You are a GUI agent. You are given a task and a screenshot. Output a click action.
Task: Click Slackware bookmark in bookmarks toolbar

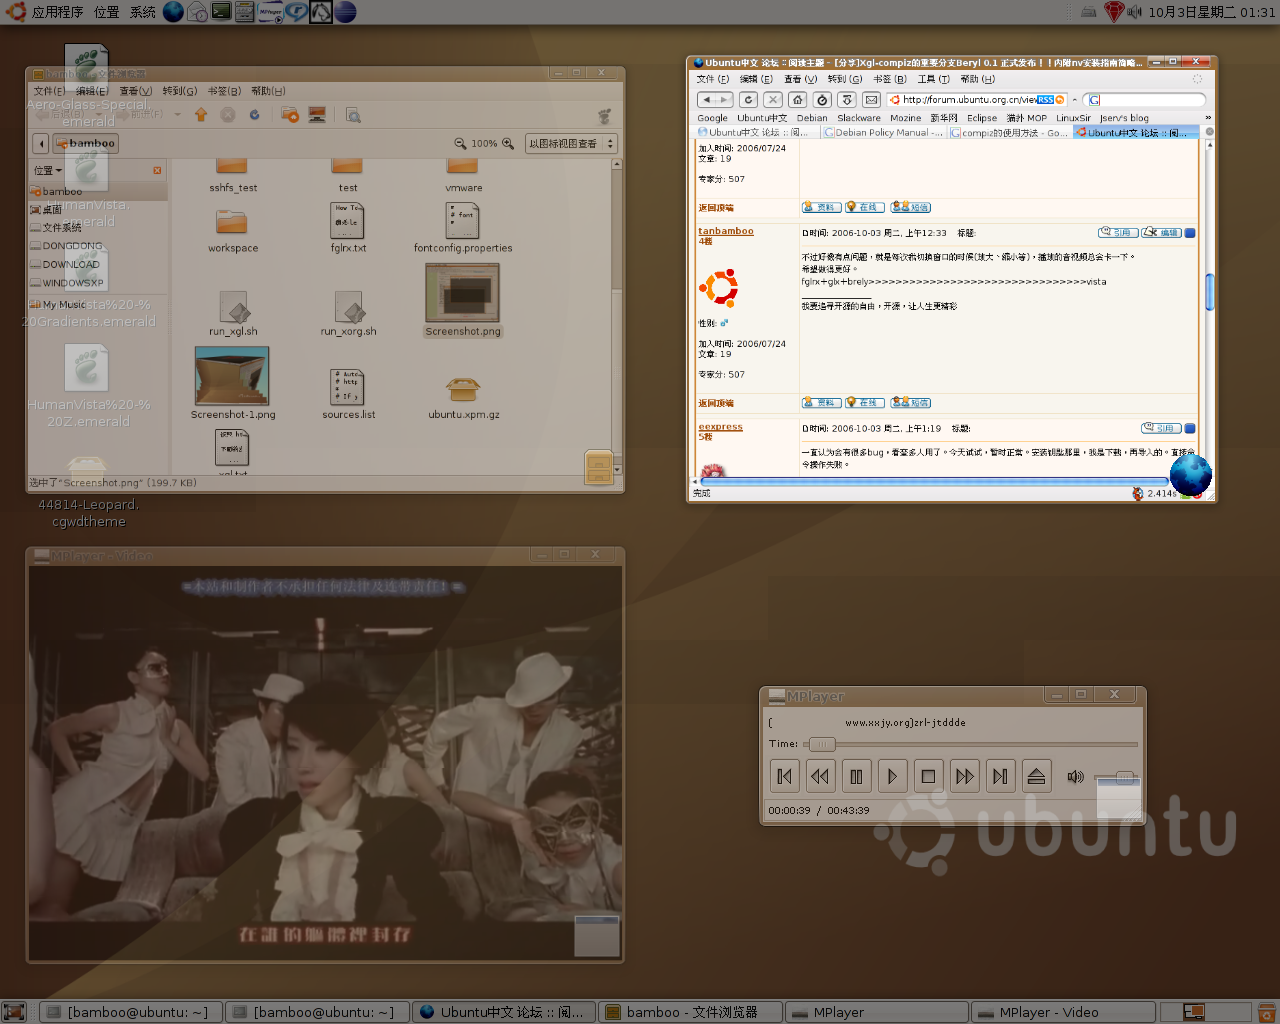[858, 117]
